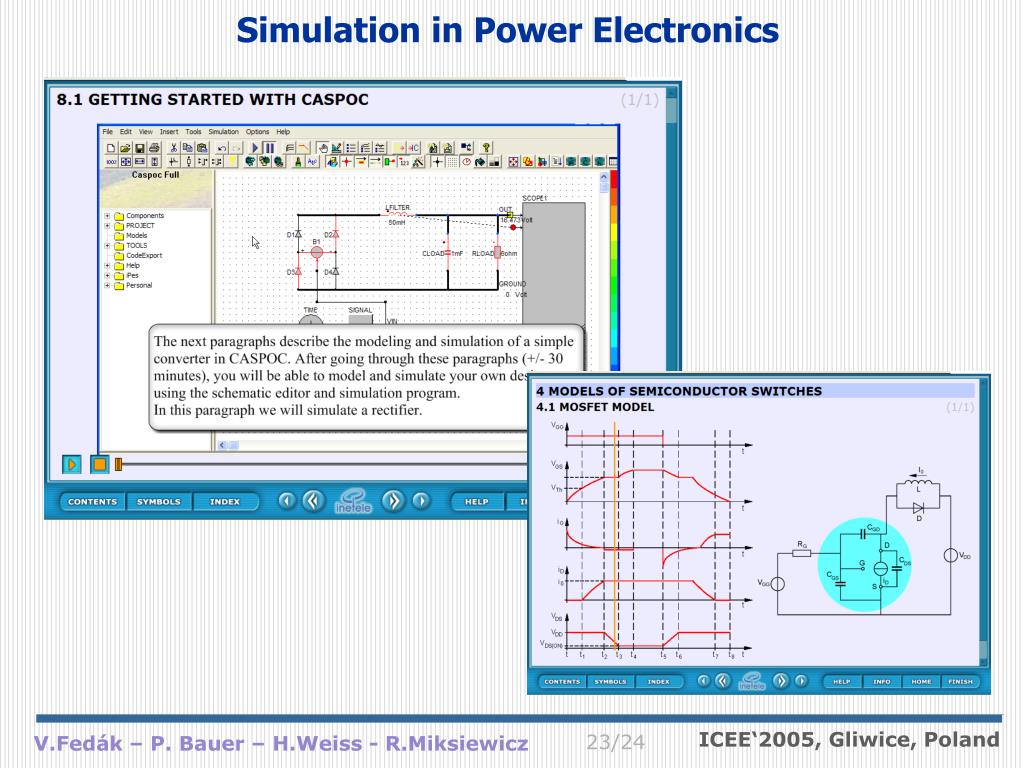
Task: Go to first page in CASPOC tutorial window
Action: (286, 501)
